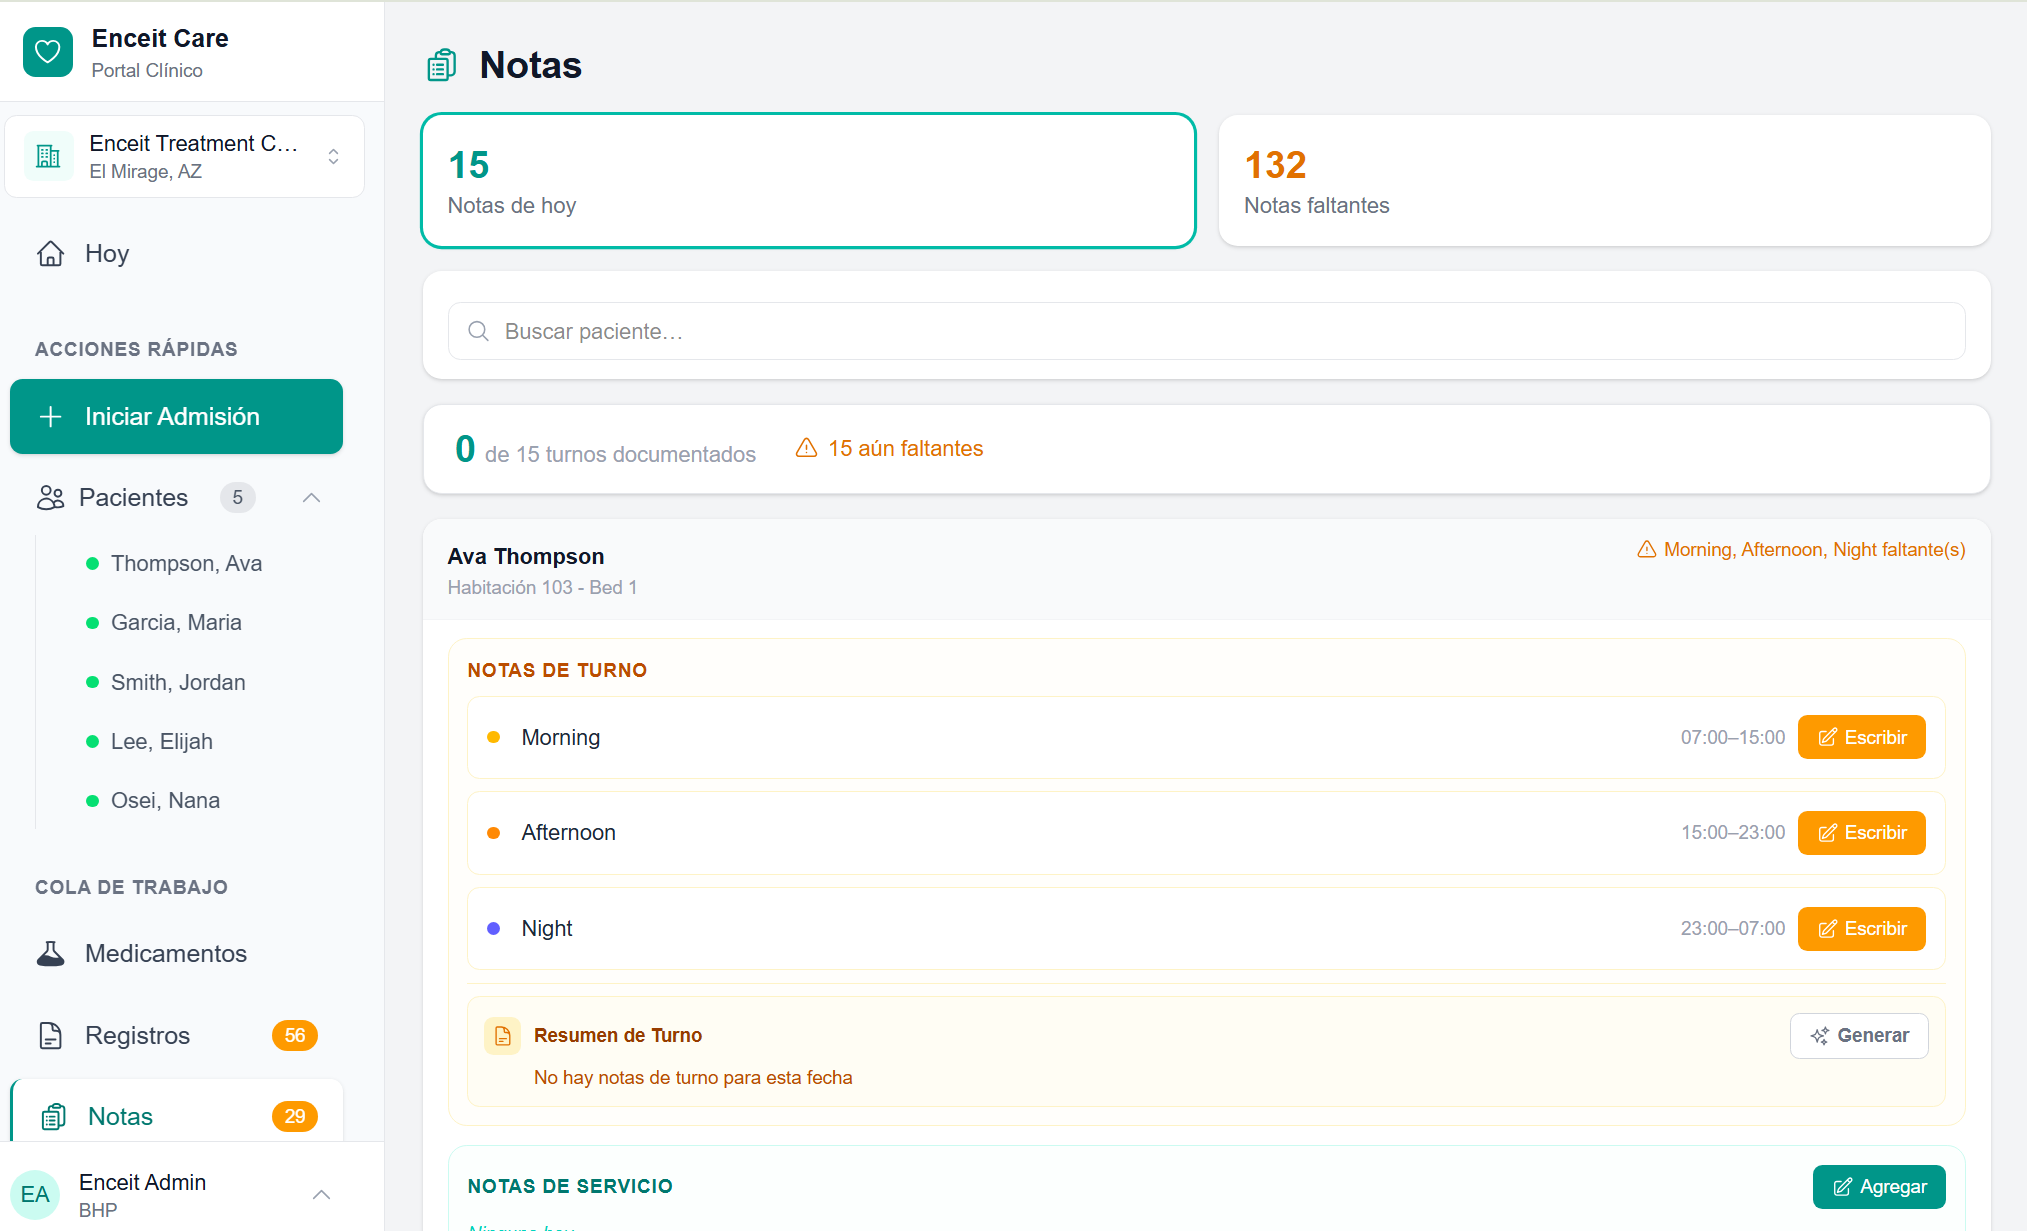Click the EA user avatar

35,1195
